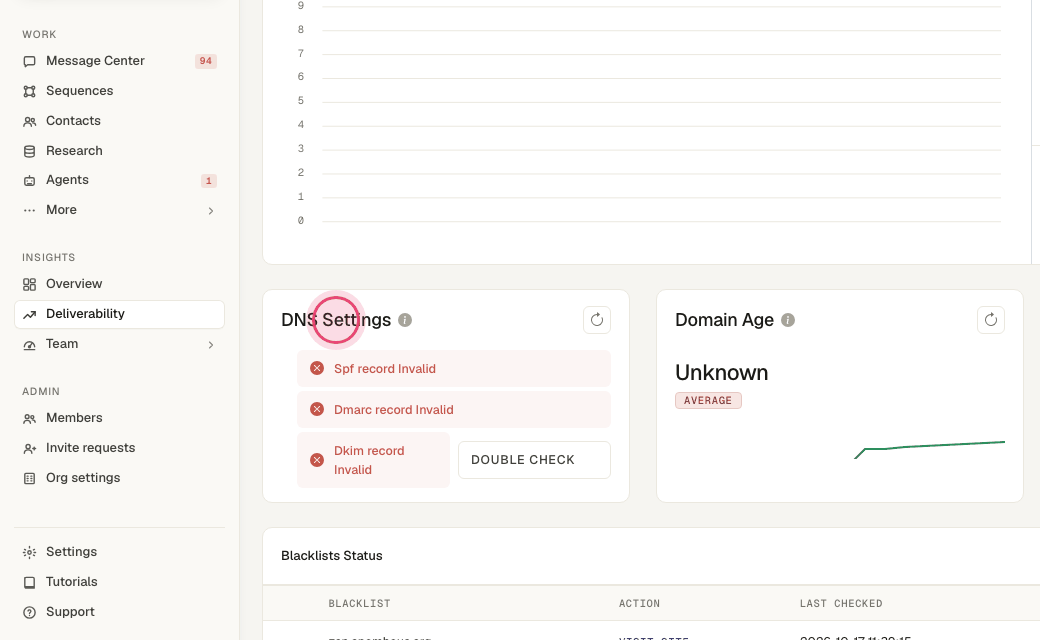Click the Sequences flow icon
The height and width of the screenshot is (640, 1040).
[x=29, y=92]
